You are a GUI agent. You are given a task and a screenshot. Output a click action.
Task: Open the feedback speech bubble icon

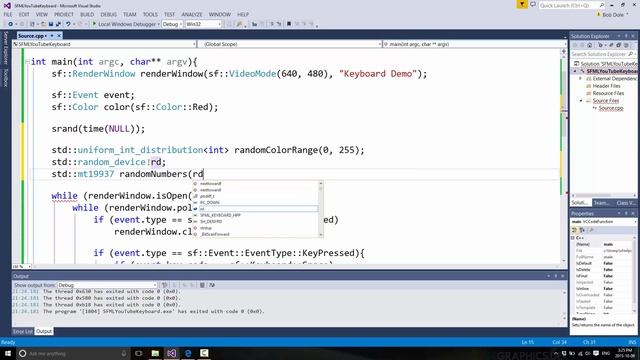533,4
